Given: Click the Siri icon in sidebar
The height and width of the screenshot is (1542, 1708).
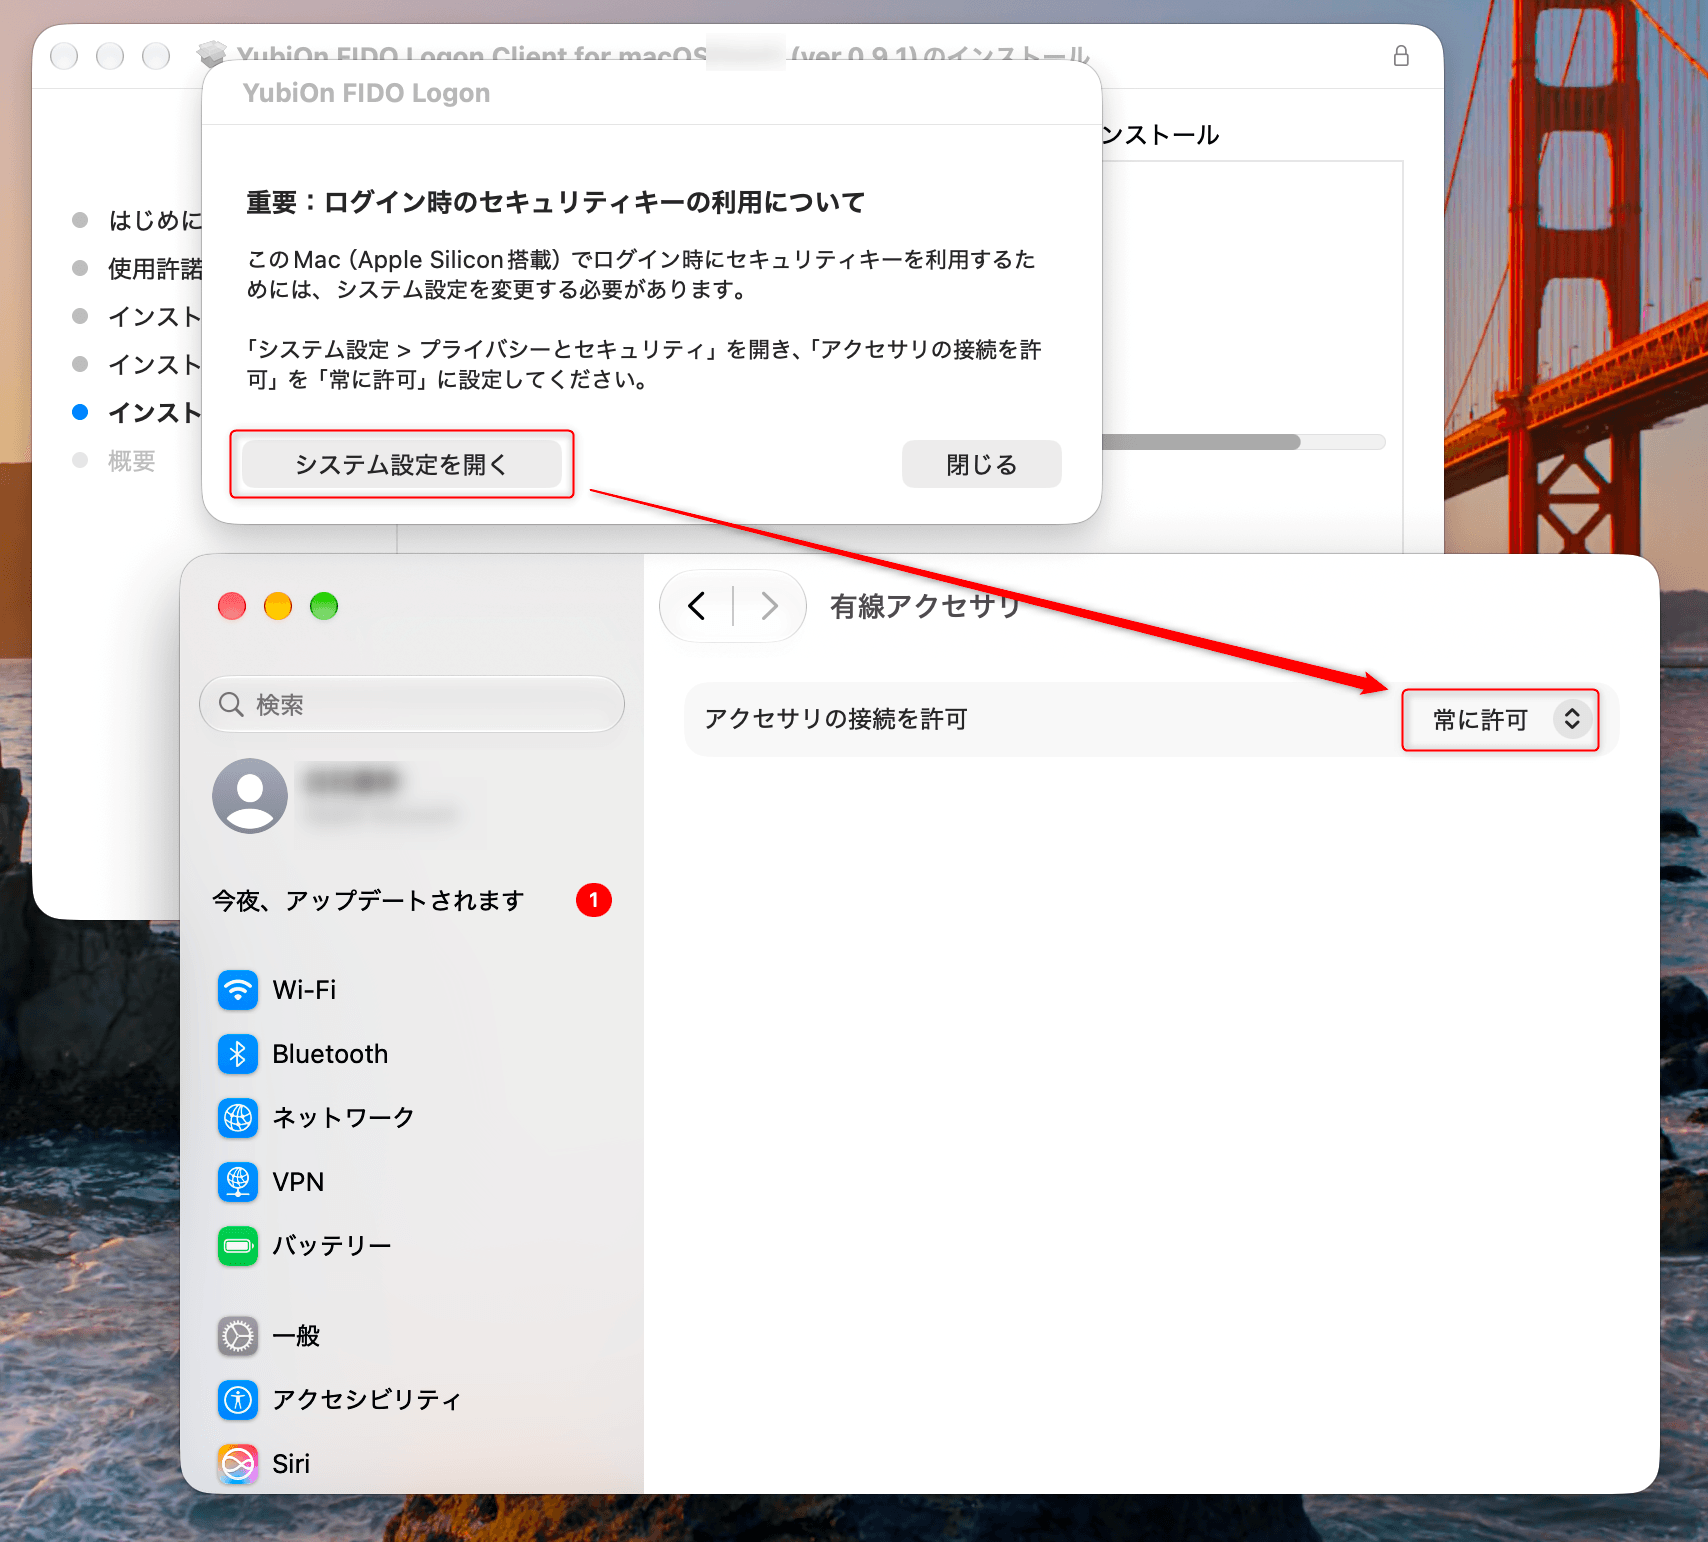Looking at the screenshot, I should point(238,1464).
